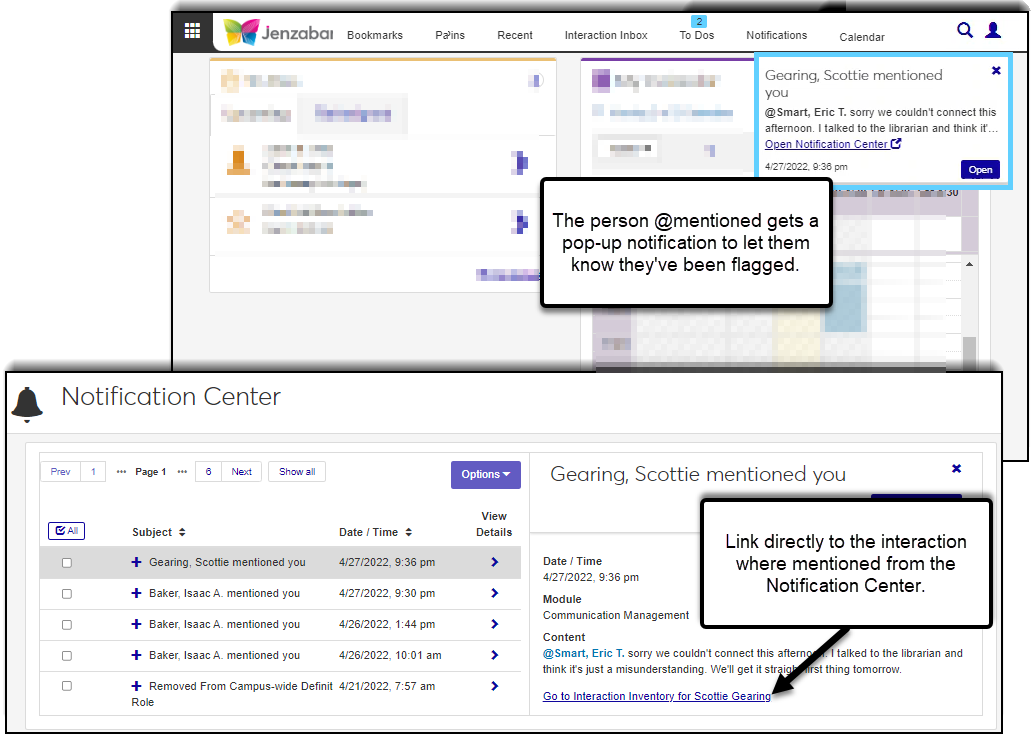
Task: Tick checkbox for Baker 9:30 pm notification
Action: [x=67, y=594]
